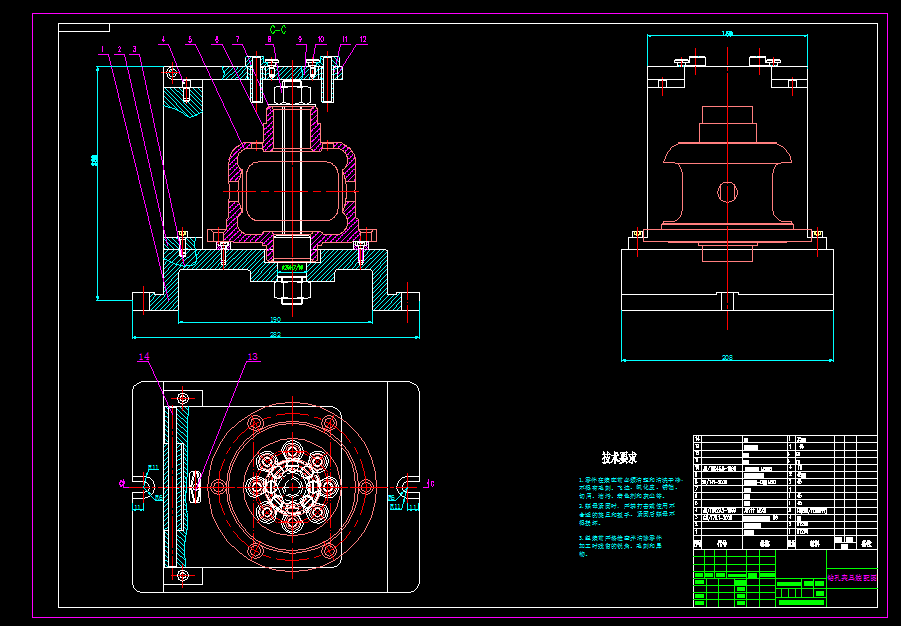Select part balloon number "12"
The image size is (901, 626).
(363, 40)
